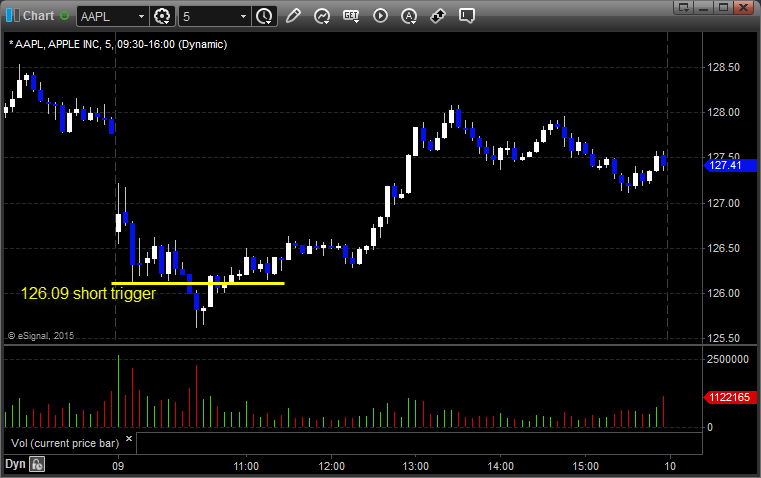Select the '126.09 short trigger' text annotation
Viewport: 761px width, 478px height.
88,294
